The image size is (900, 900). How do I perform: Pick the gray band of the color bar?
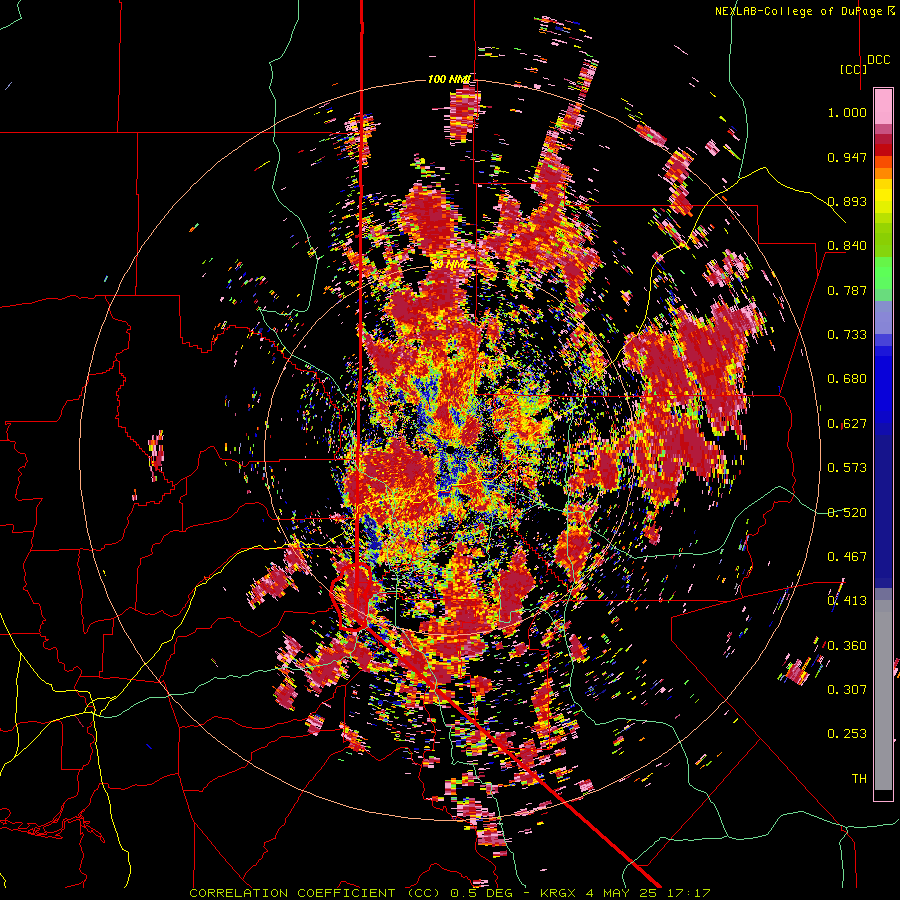pyautogui.click(x=883, y=695)
